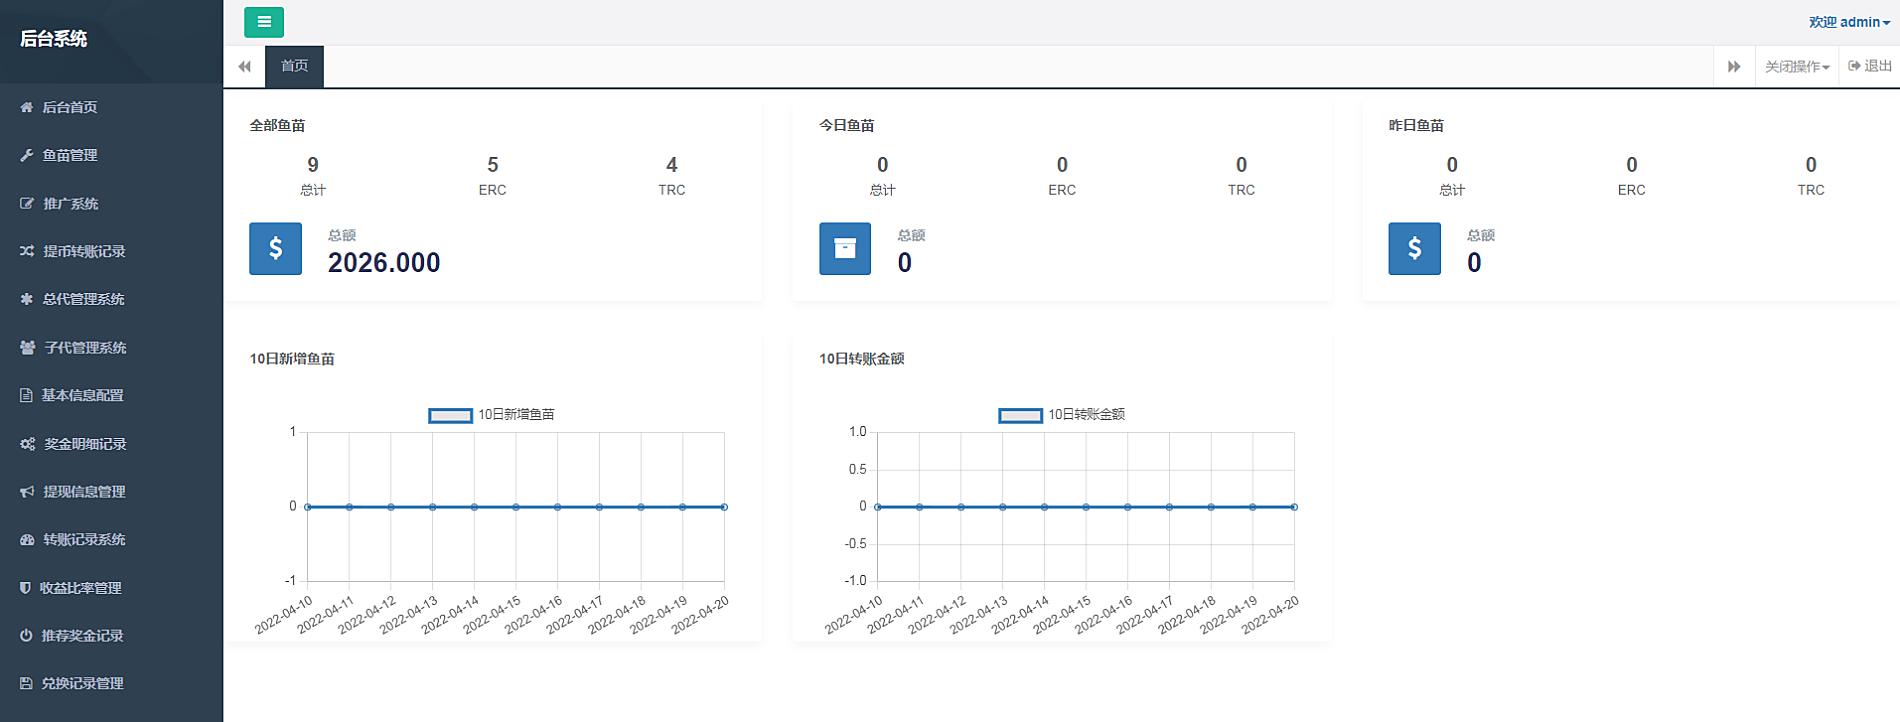
Task: Open the 欢迎 admin user dropdown
Action: click(1848, 22)
